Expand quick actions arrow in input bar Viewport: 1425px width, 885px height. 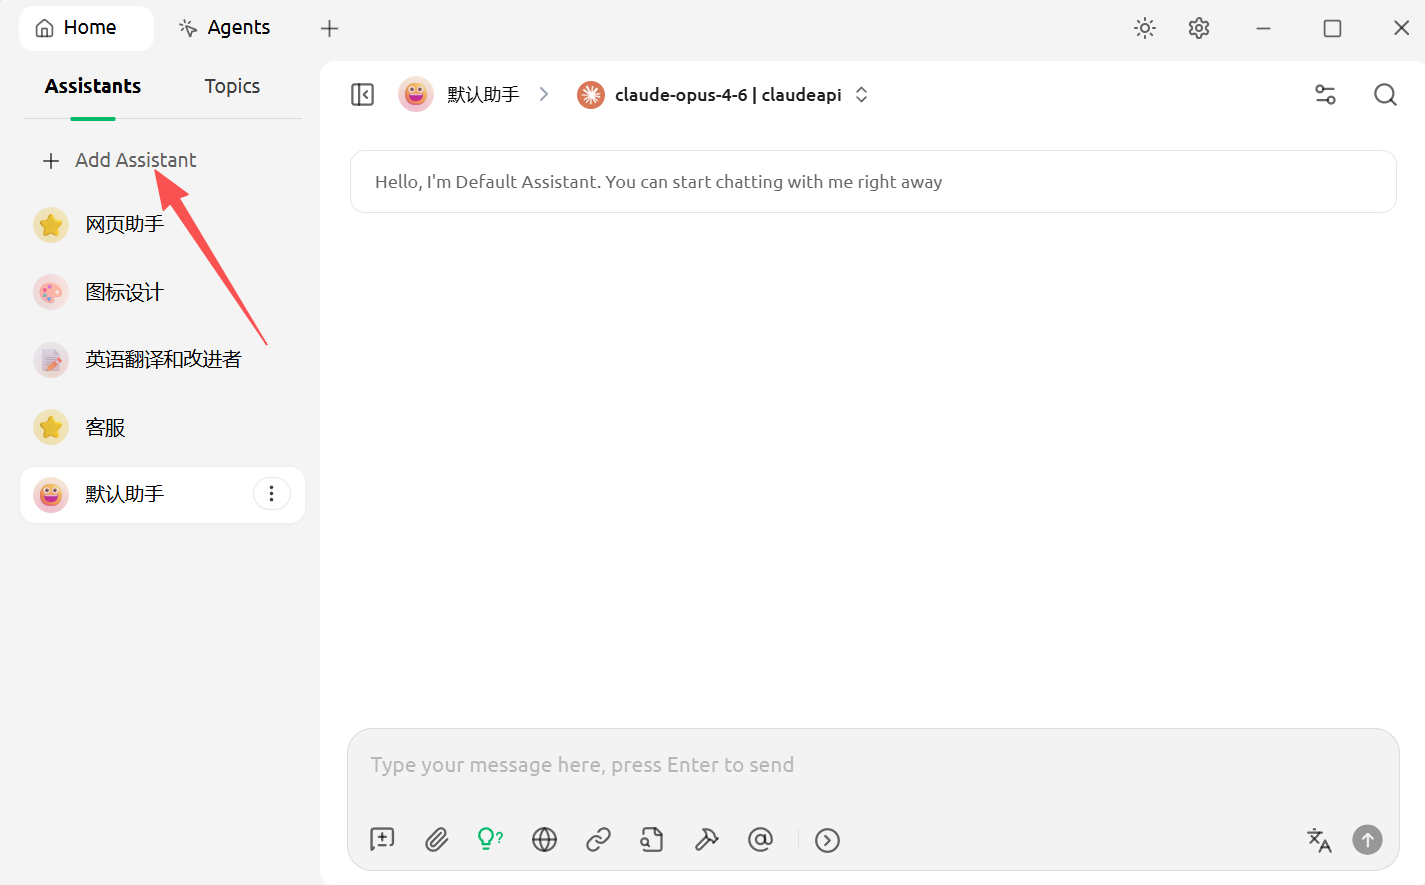827,840
